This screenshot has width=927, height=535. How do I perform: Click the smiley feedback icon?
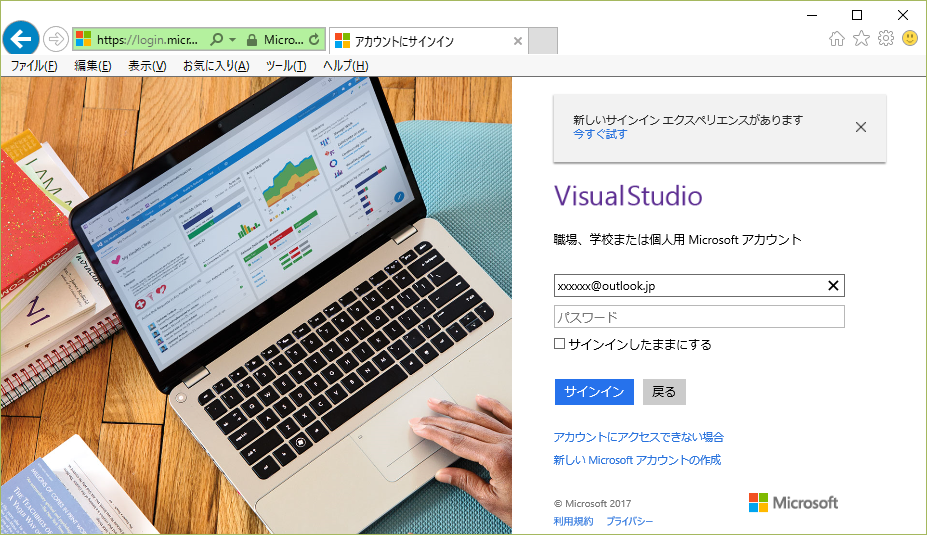[x=910, y=38]
